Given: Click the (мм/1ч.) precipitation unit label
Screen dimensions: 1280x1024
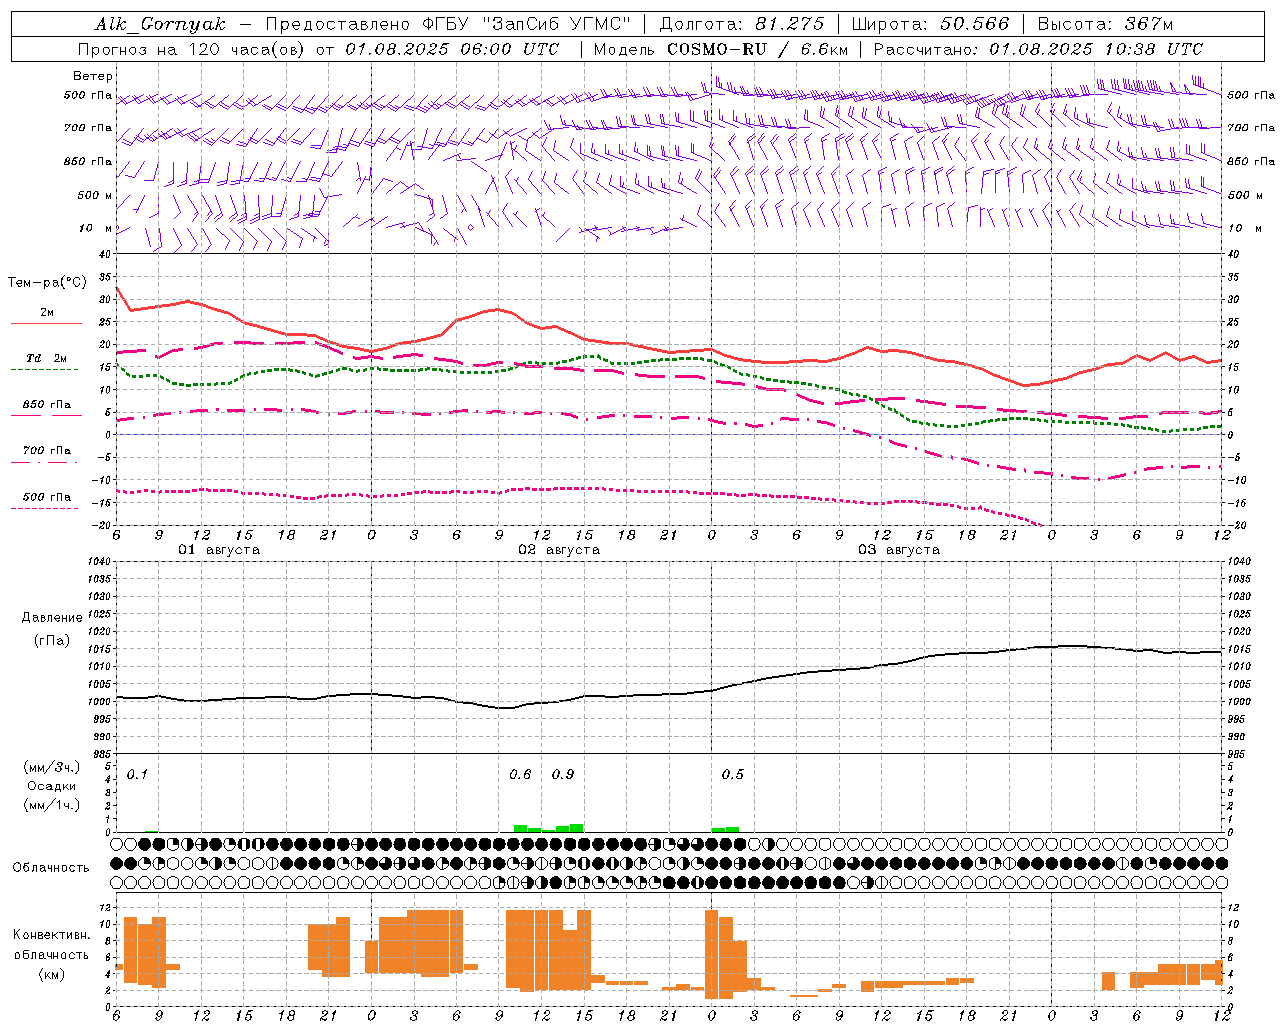Looking at the screenshot, I should pos(52,805).
